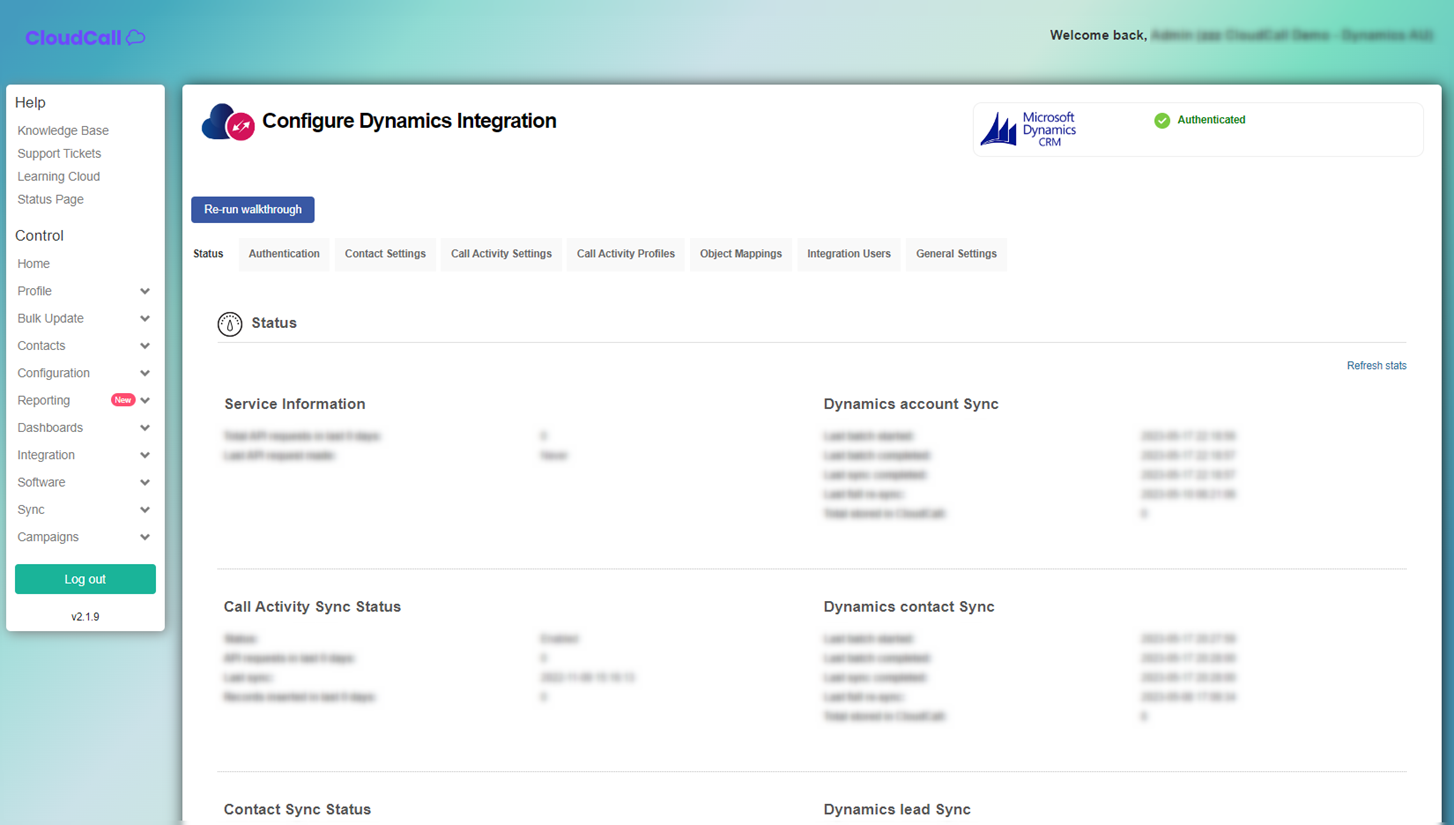Expand the Configuration chevron
This screenshot has height=825, width=1454.
pos(145,373)
